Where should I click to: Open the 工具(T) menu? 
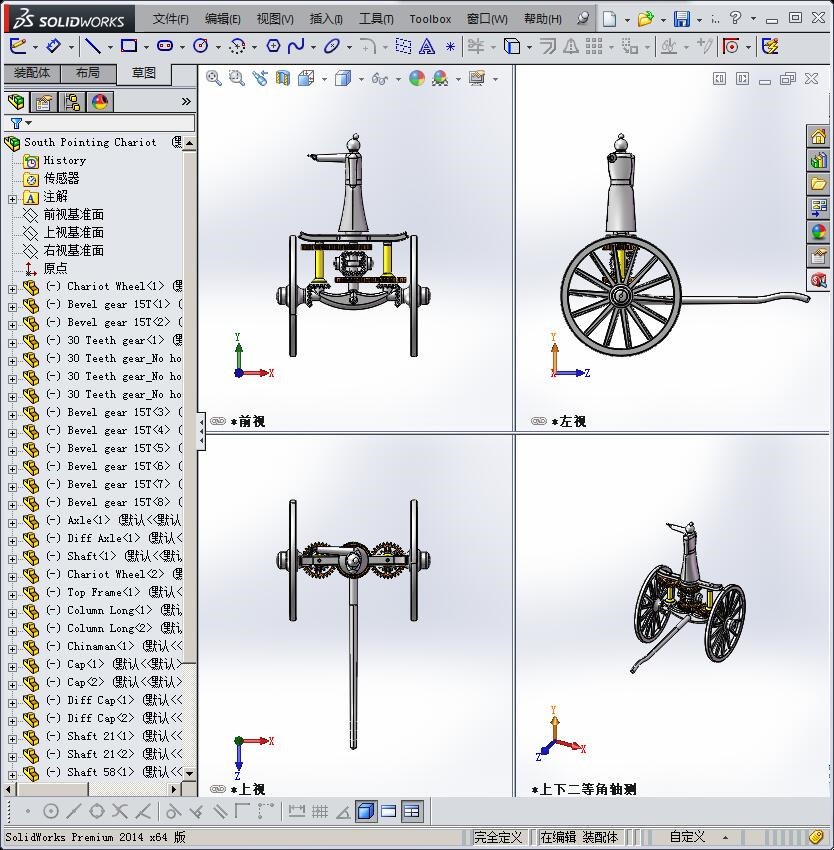pos(376,19)
